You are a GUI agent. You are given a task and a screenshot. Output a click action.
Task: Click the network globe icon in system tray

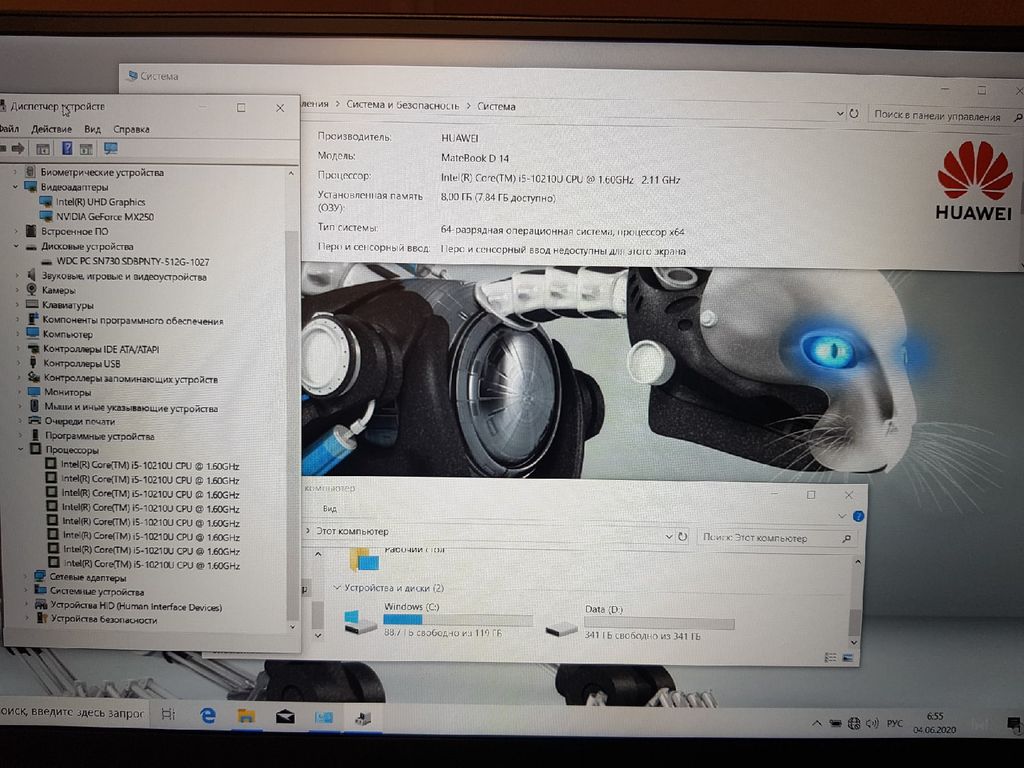point(854,723)
